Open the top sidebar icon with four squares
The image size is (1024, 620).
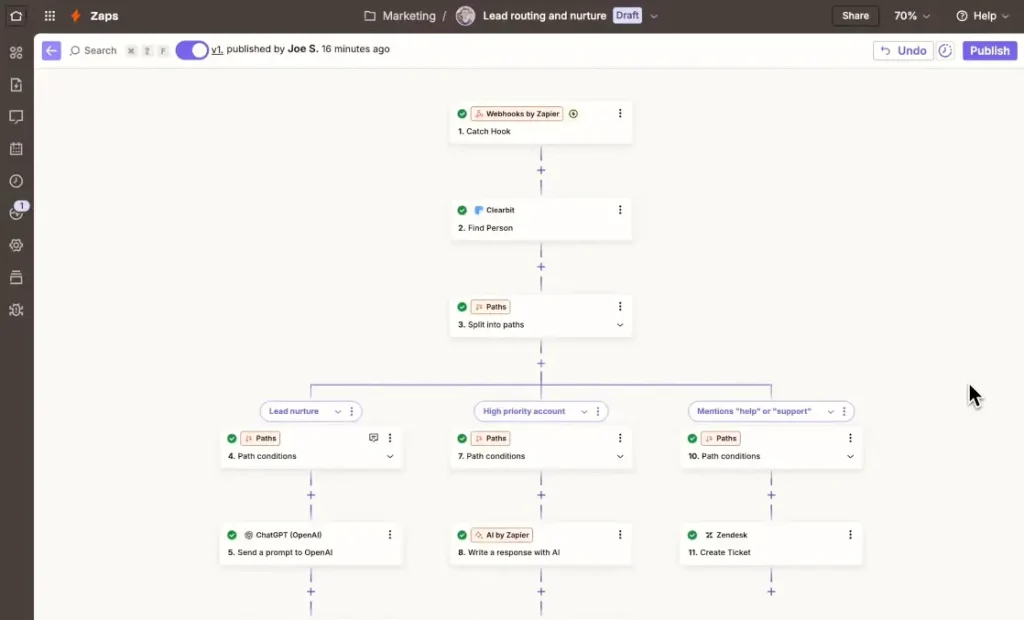(x=16, y=52)
